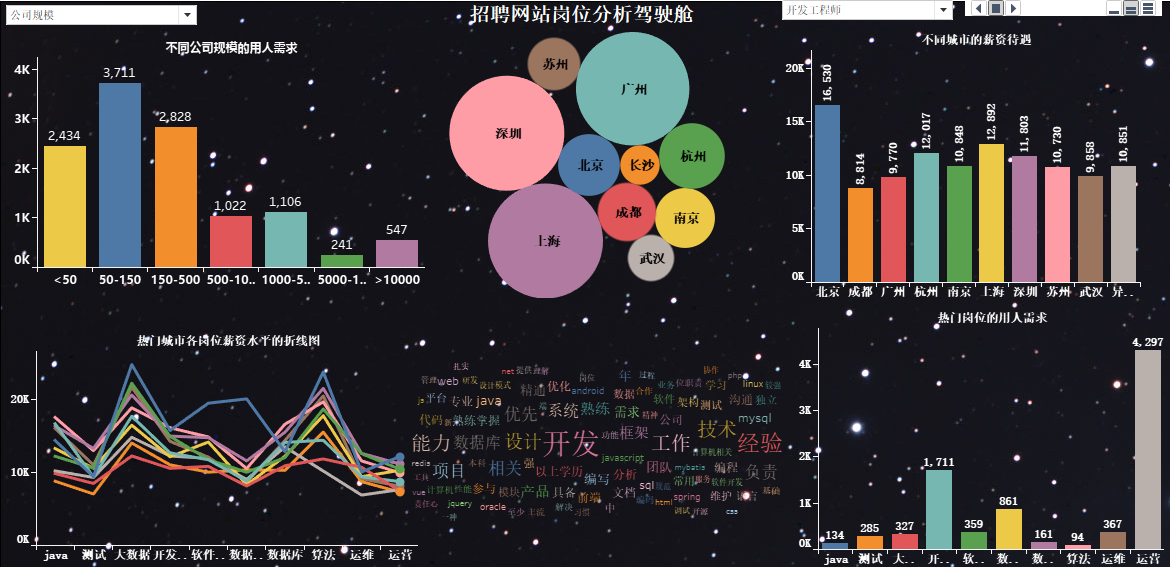Click the teal demand bar labeled 1,711

coord(939,510)
